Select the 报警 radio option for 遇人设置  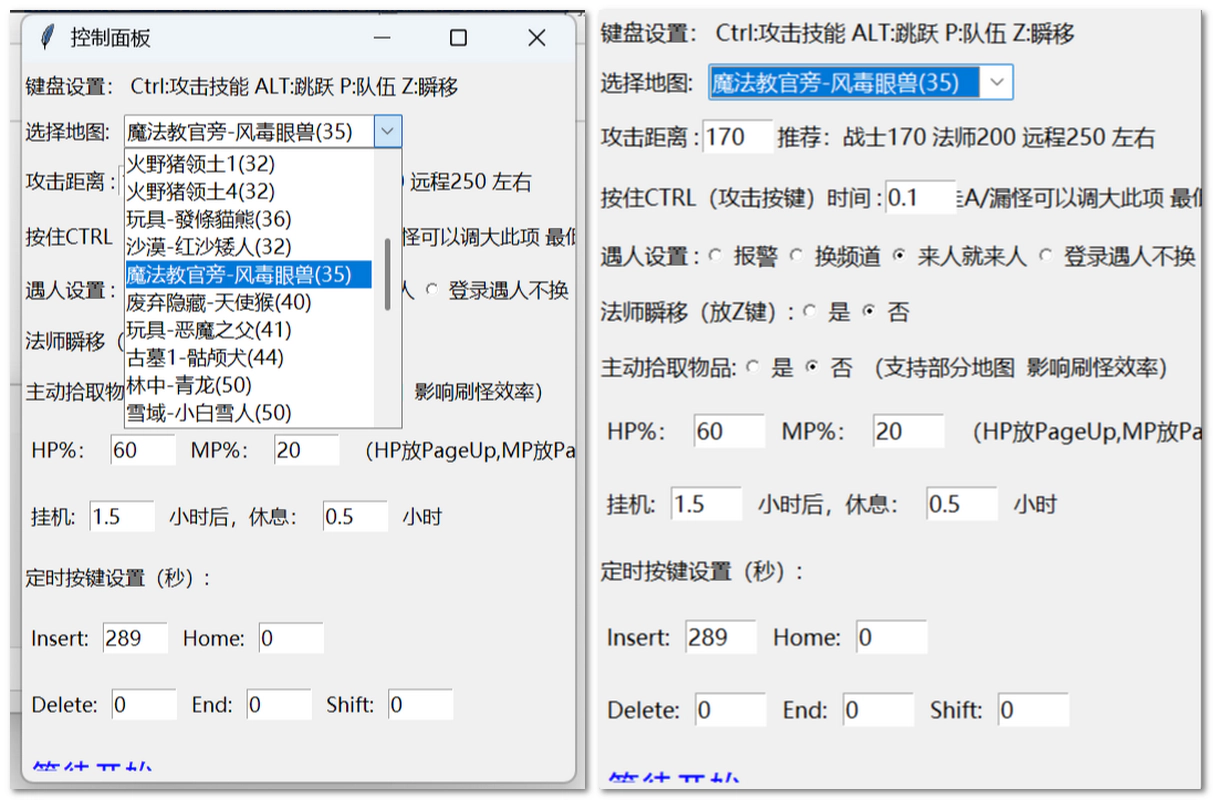point(715,256)
